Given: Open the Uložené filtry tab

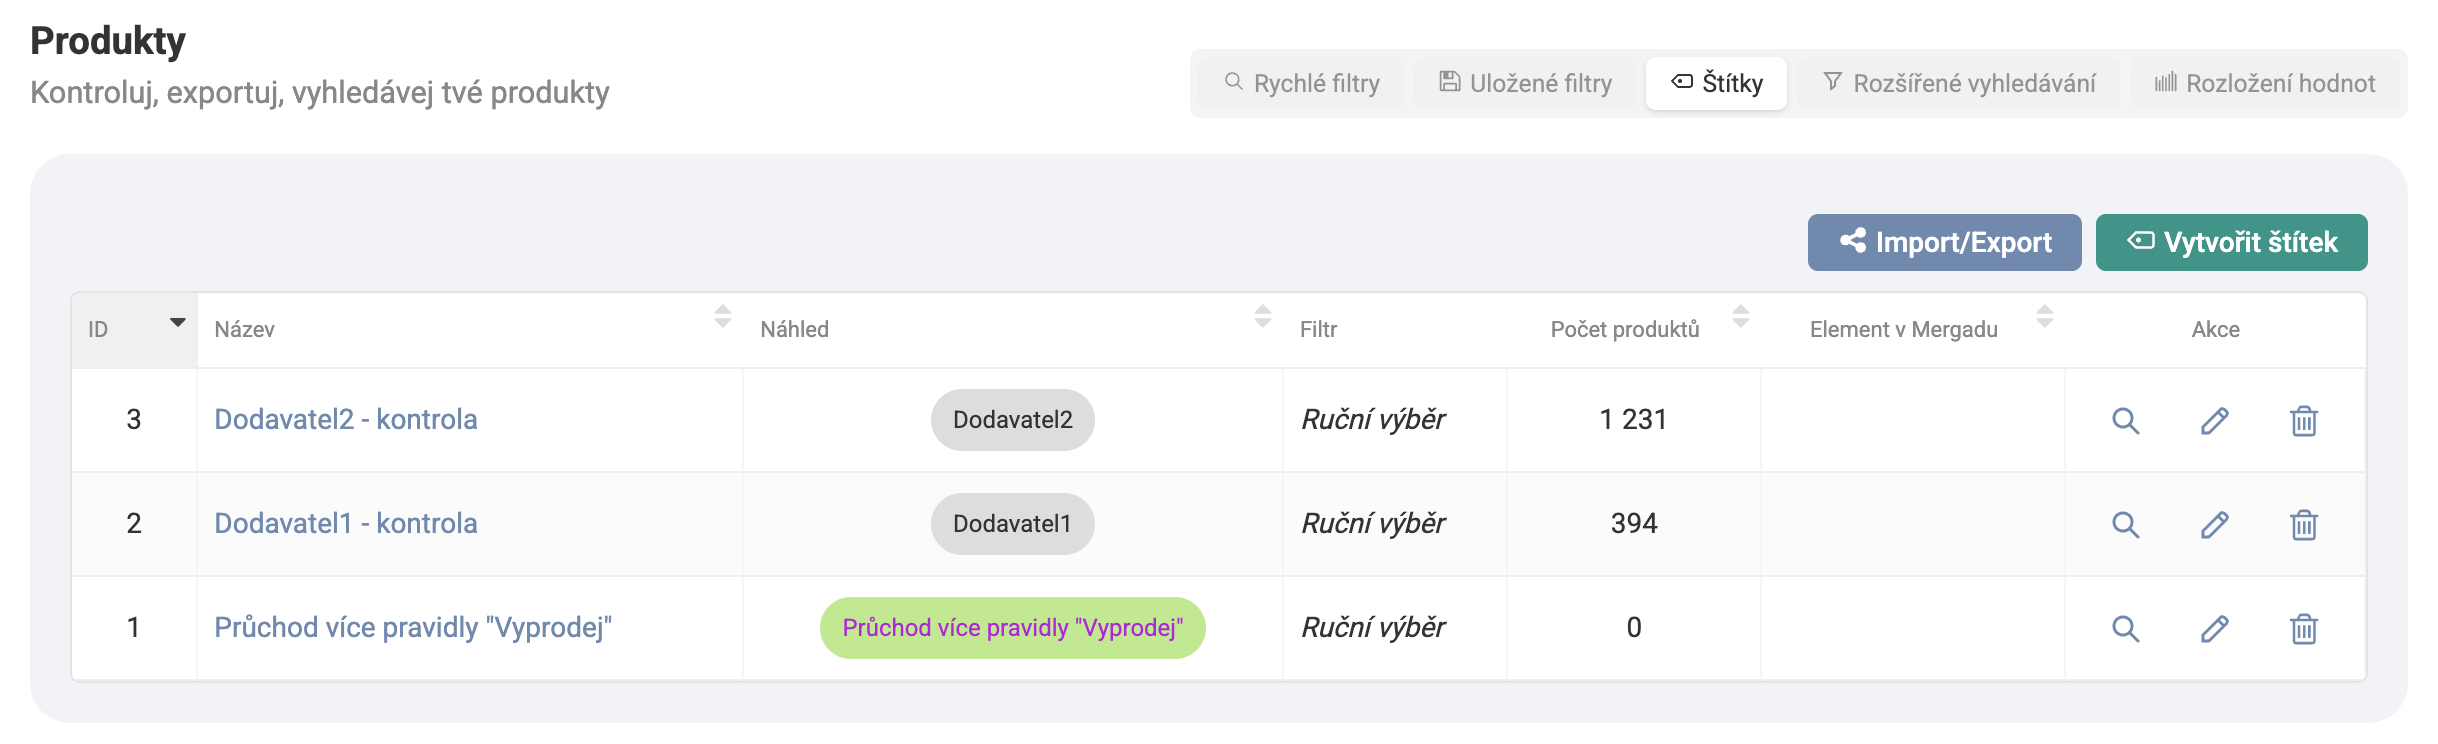Looking at the screenshot, I should [1525, 83].
